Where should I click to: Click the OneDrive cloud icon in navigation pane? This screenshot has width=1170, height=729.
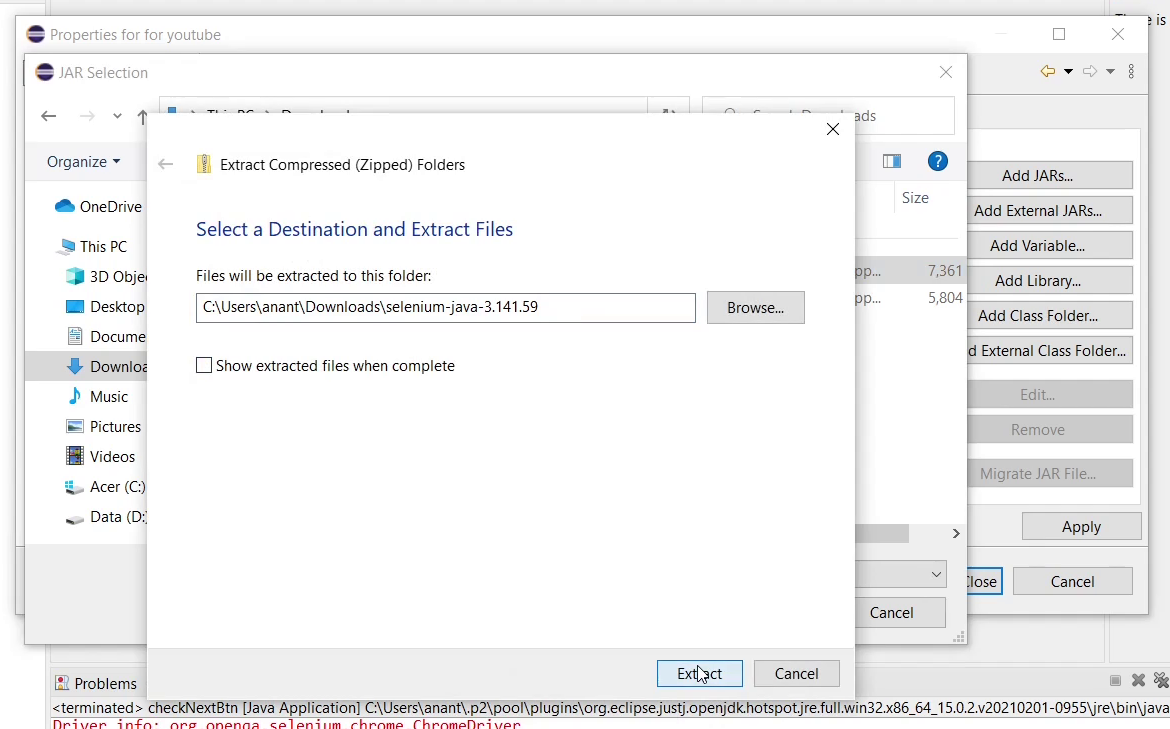click(x=65, y=206)
